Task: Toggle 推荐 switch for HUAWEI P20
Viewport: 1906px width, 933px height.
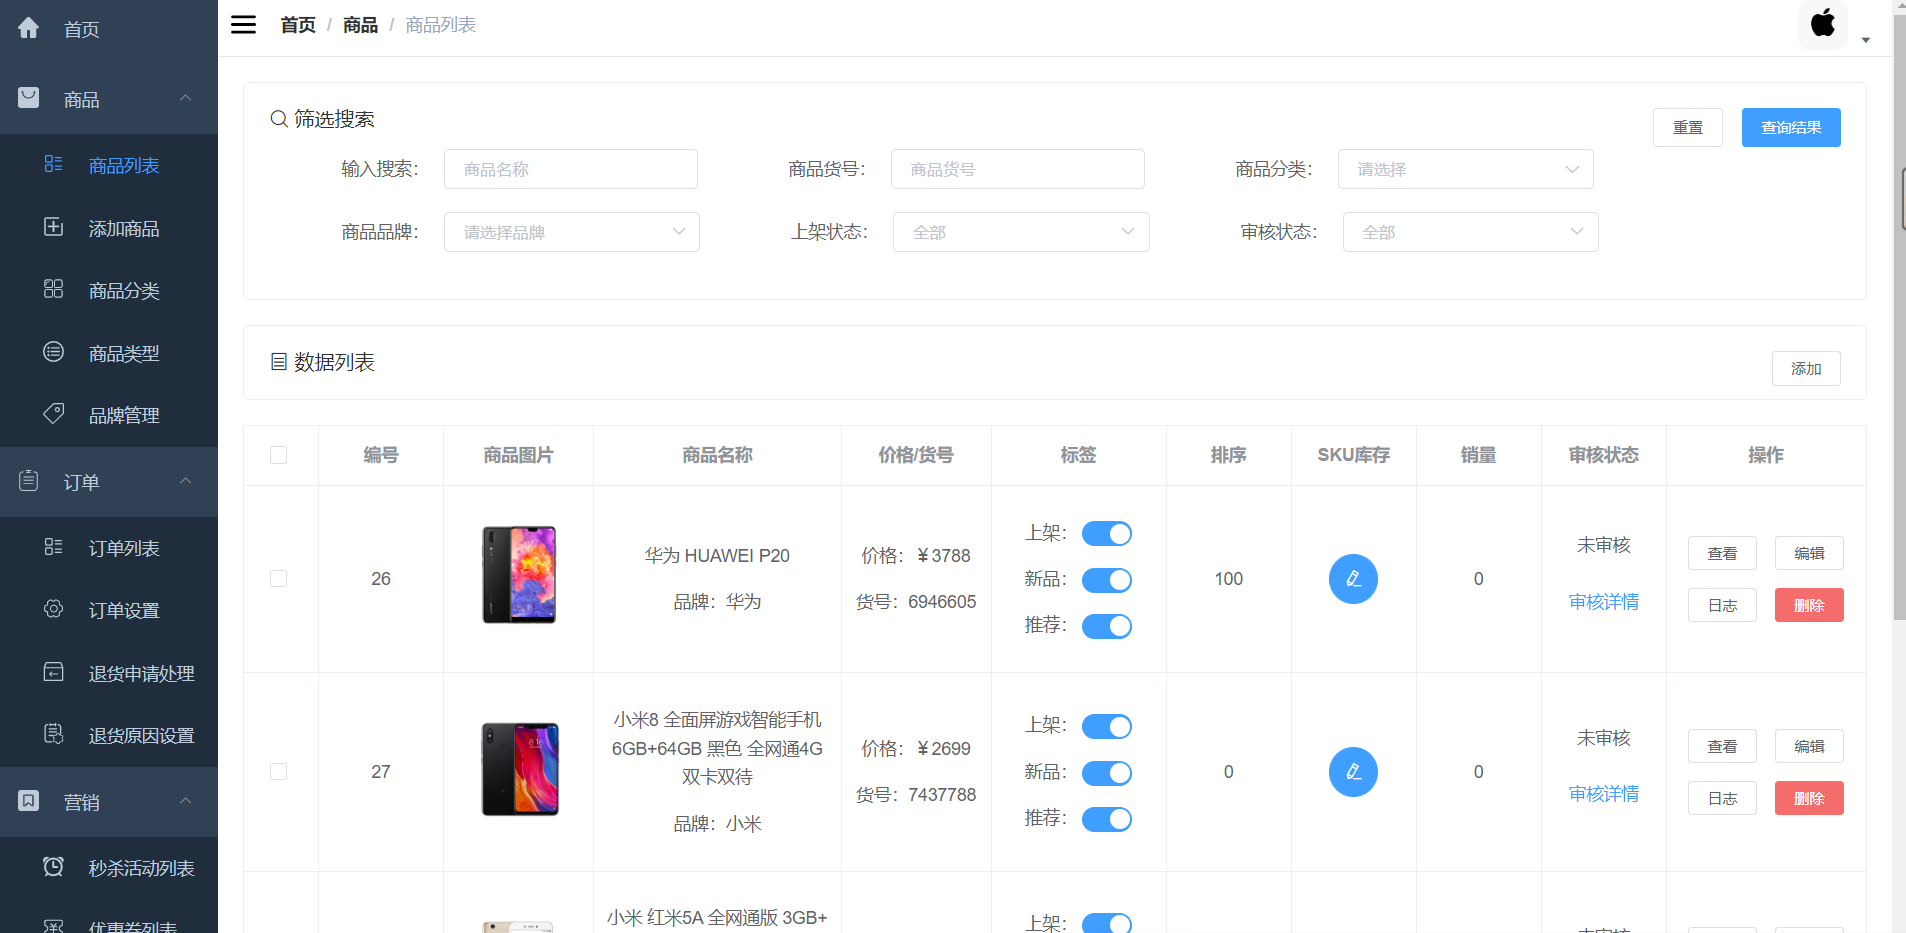Action: pos(1107,626)
